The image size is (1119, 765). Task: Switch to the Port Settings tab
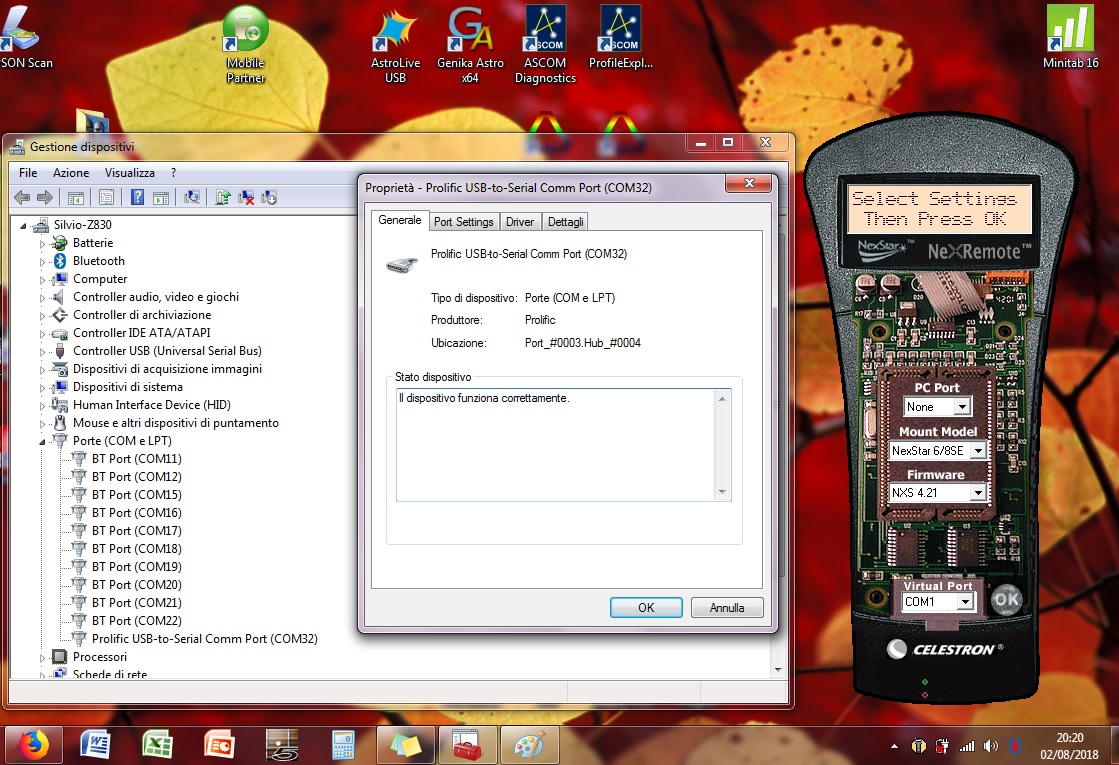pyautogui.click(x=464, y=222)
